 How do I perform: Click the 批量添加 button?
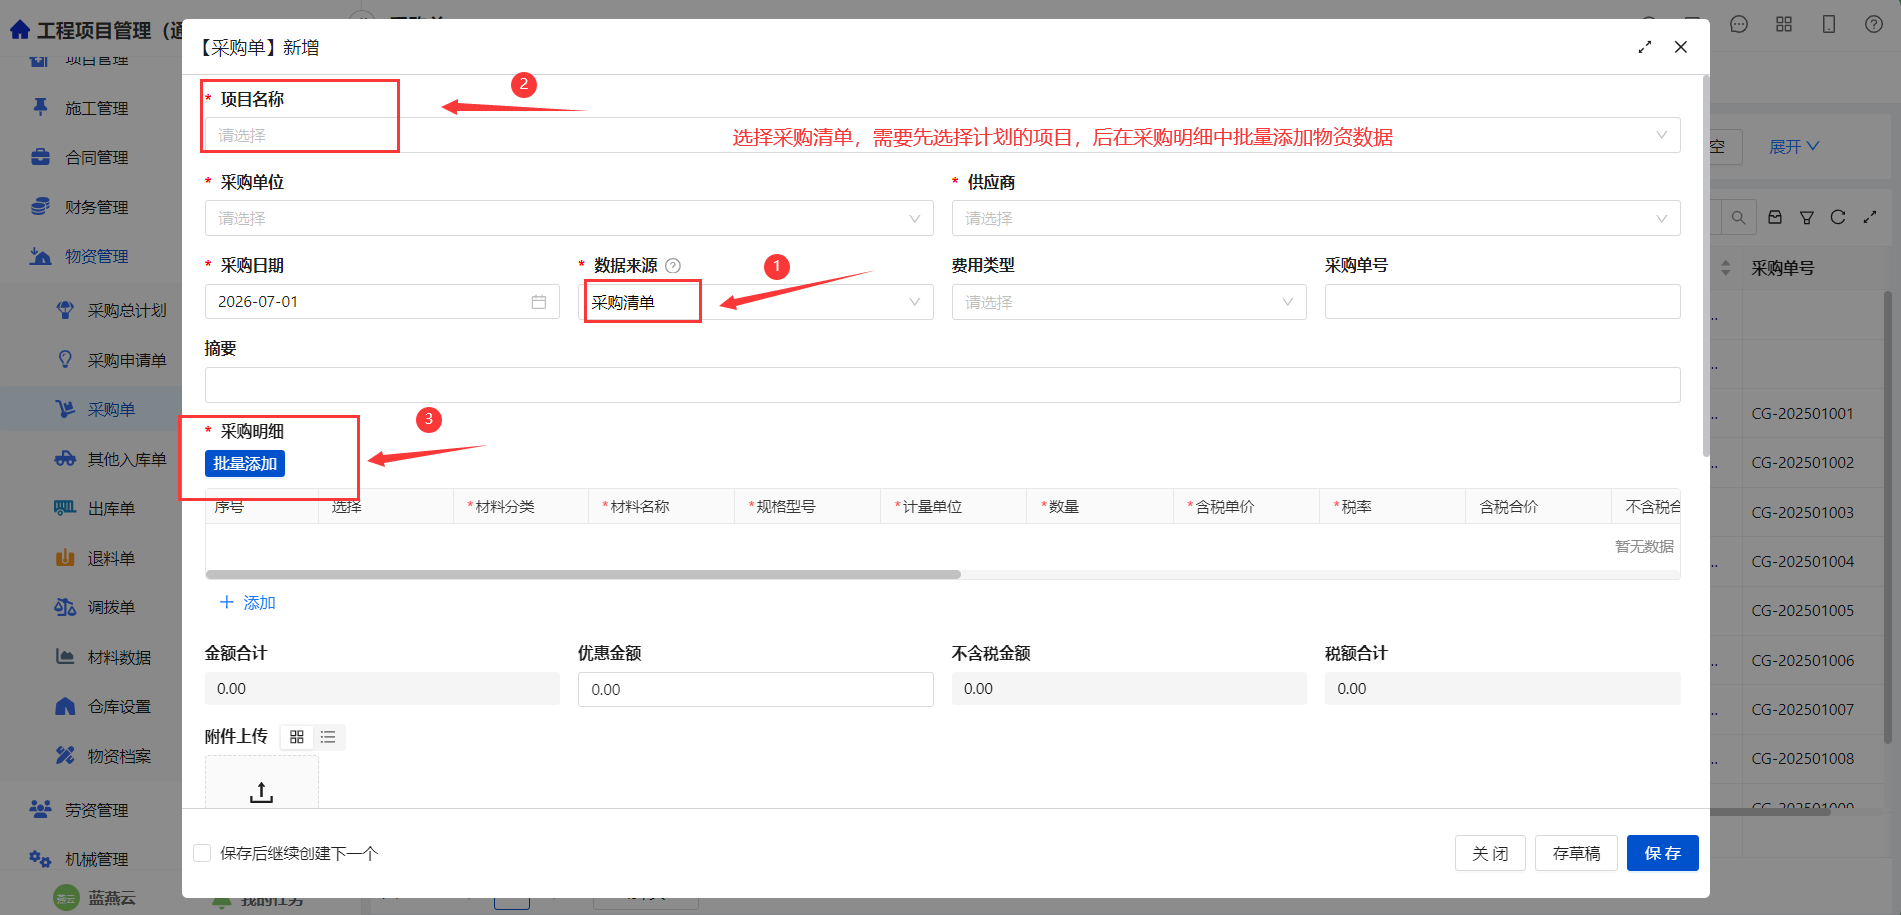(245, 464)
